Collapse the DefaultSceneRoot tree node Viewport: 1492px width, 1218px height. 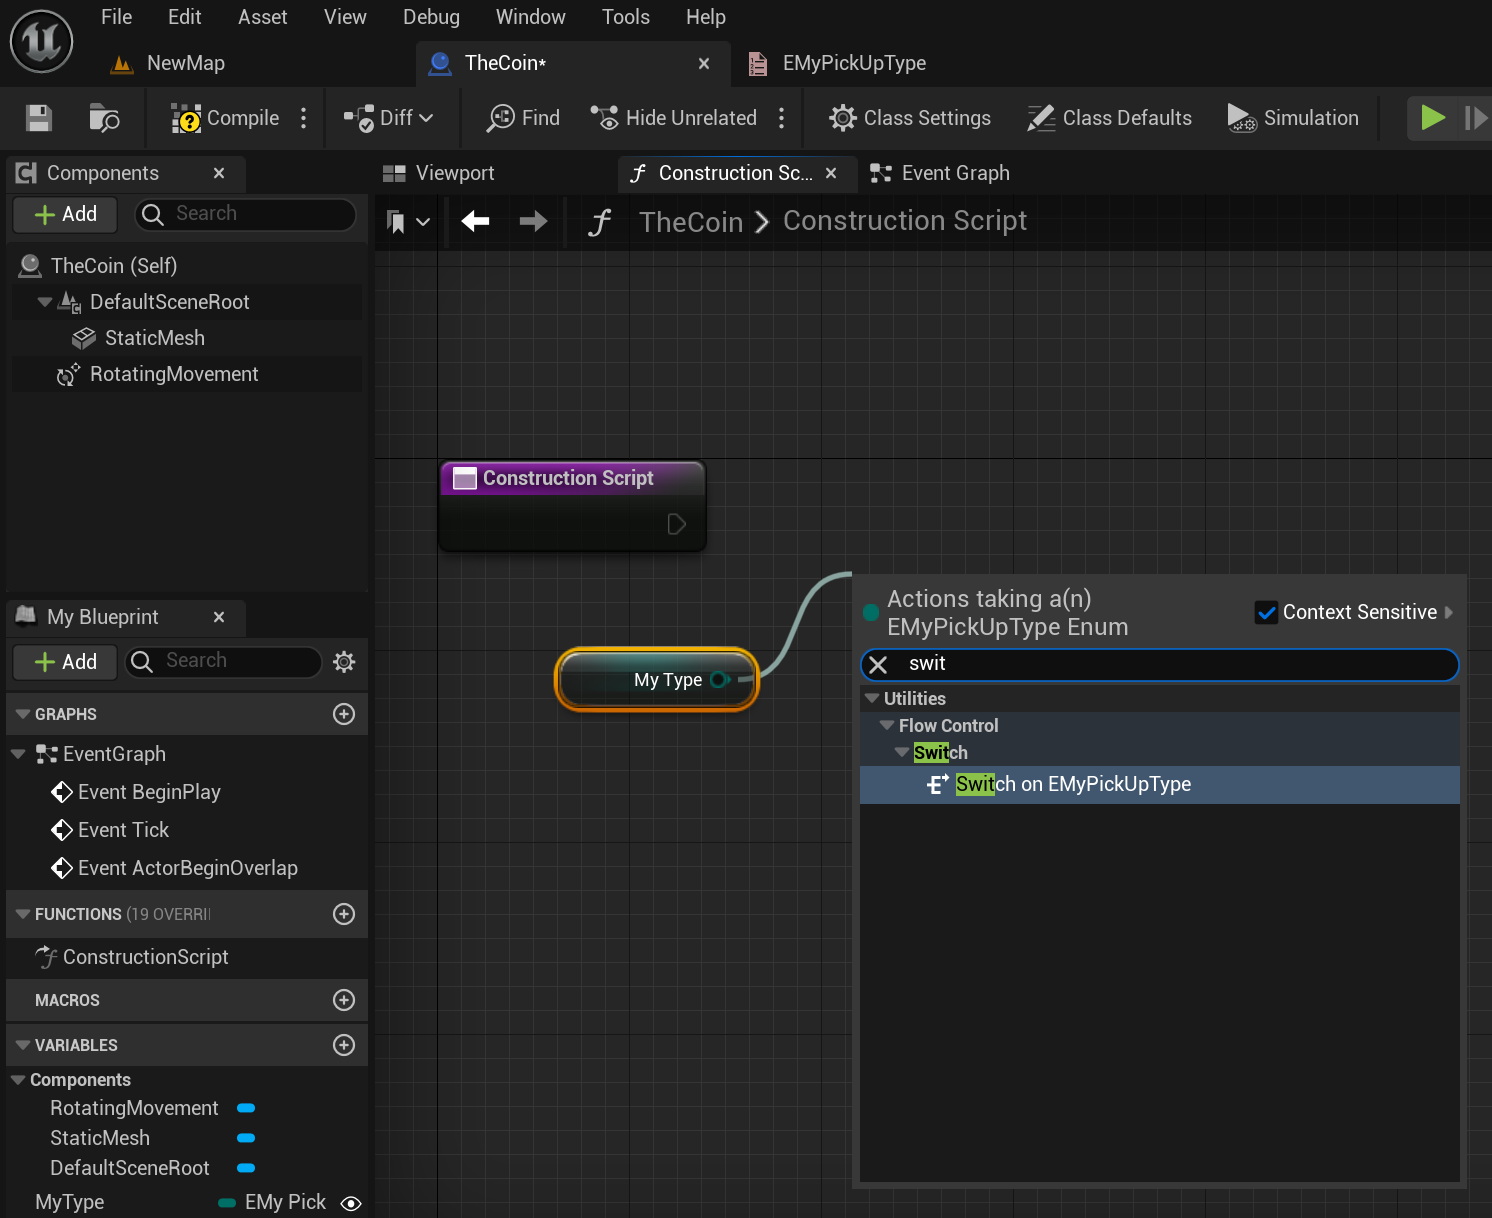coord(44,302)
